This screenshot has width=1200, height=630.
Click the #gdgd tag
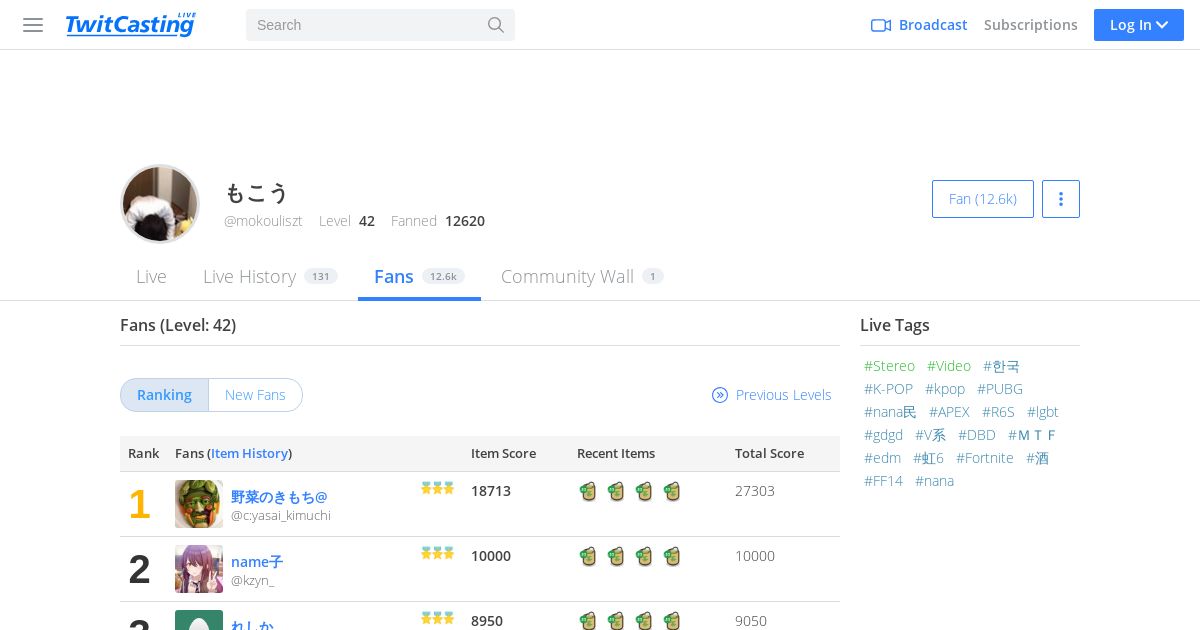[884, 435]
